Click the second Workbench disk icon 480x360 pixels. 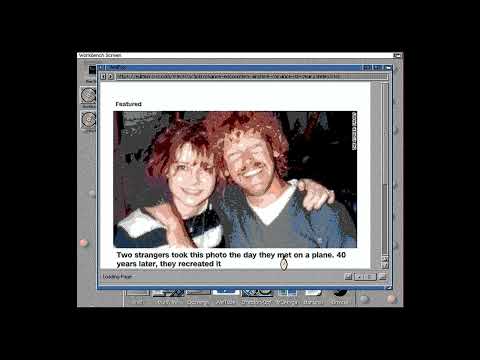click(88, 120)
